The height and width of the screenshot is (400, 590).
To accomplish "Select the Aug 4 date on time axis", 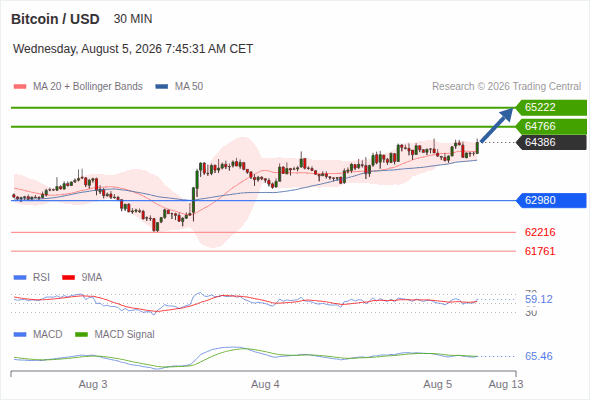I will pyautogui.click(x=265, y=384).
